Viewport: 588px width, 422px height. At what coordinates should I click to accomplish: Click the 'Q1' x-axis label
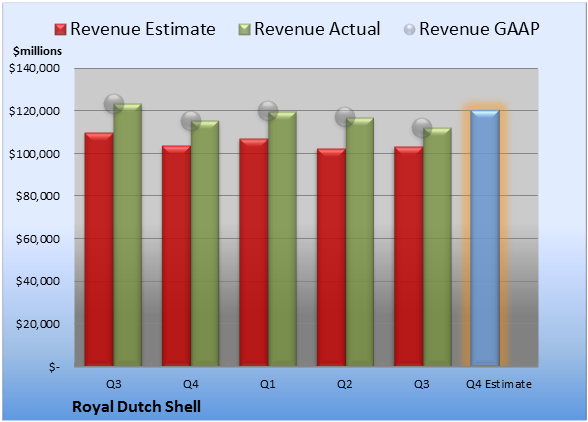[x=268, y=384]
